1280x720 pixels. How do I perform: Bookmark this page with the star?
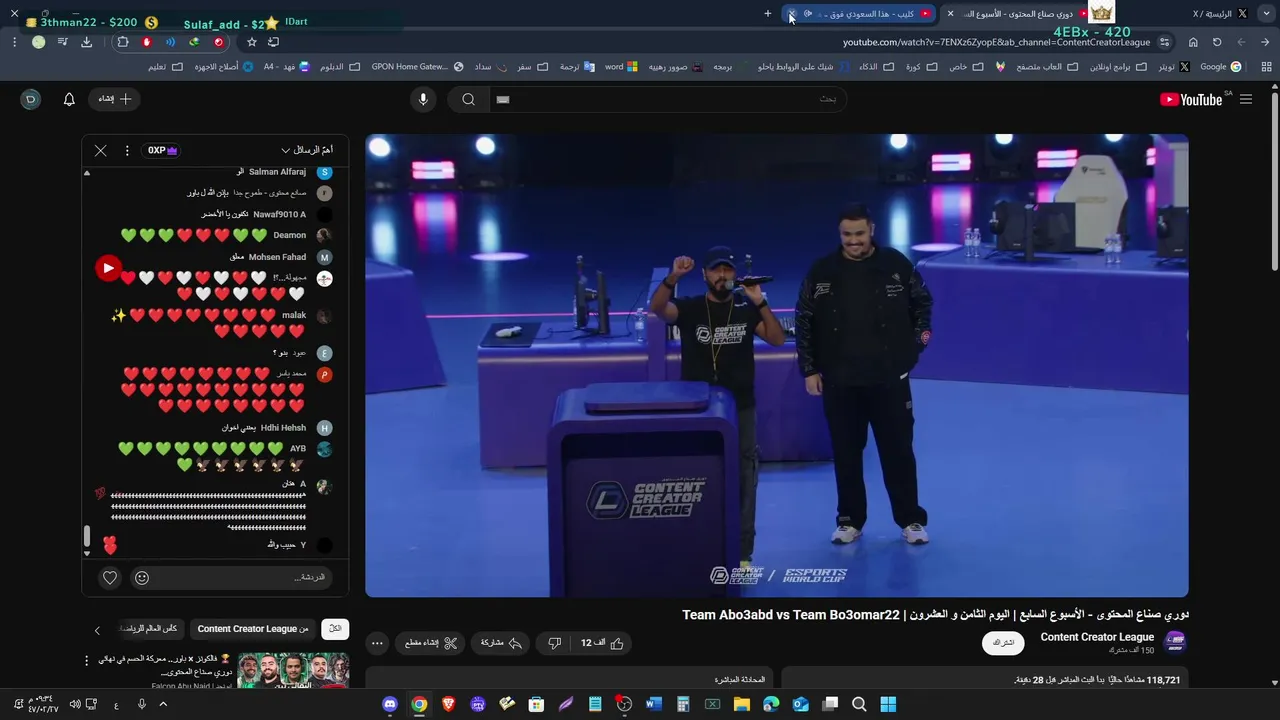coord(252,42)
